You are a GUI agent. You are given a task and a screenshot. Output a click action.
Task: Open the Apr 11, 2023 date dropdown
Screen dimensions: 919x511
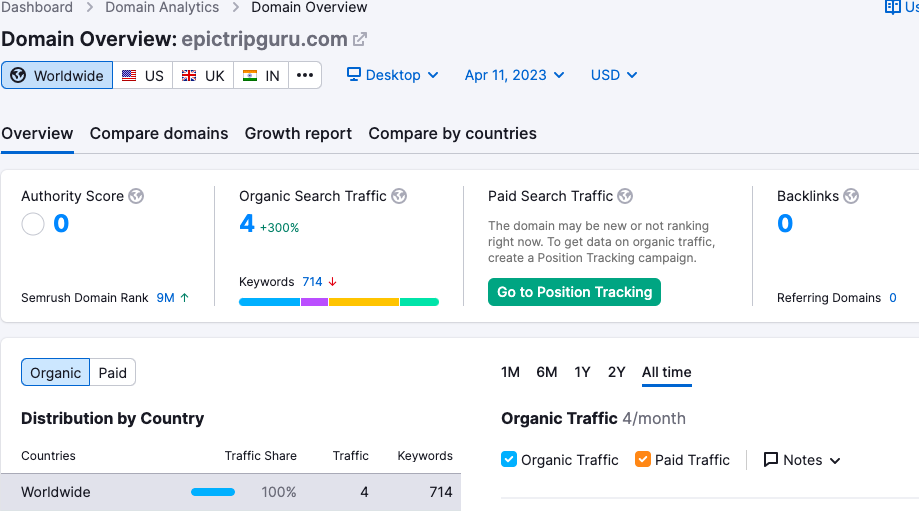click(514, 75)
